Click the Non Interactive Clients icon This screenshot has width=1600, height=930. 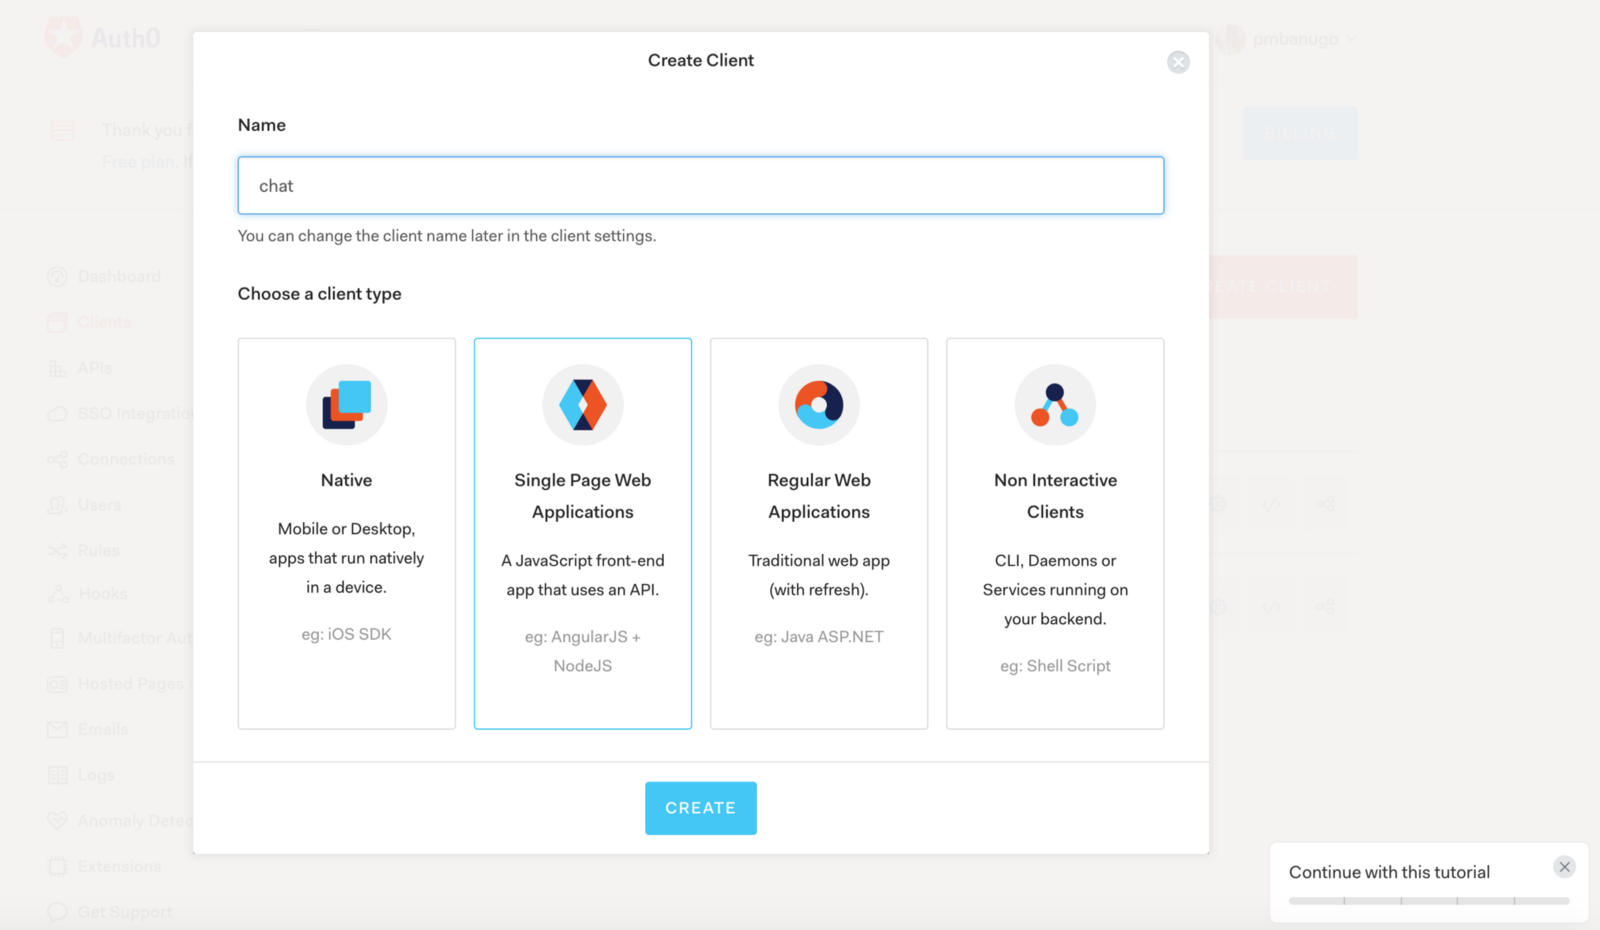click(x=1055, y=404)
